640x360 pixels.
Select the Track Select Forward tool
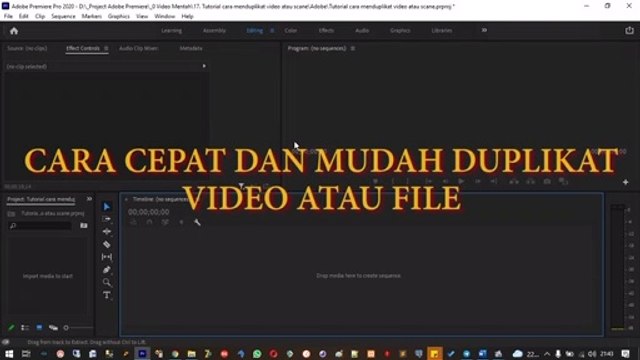tap(107, 219)
